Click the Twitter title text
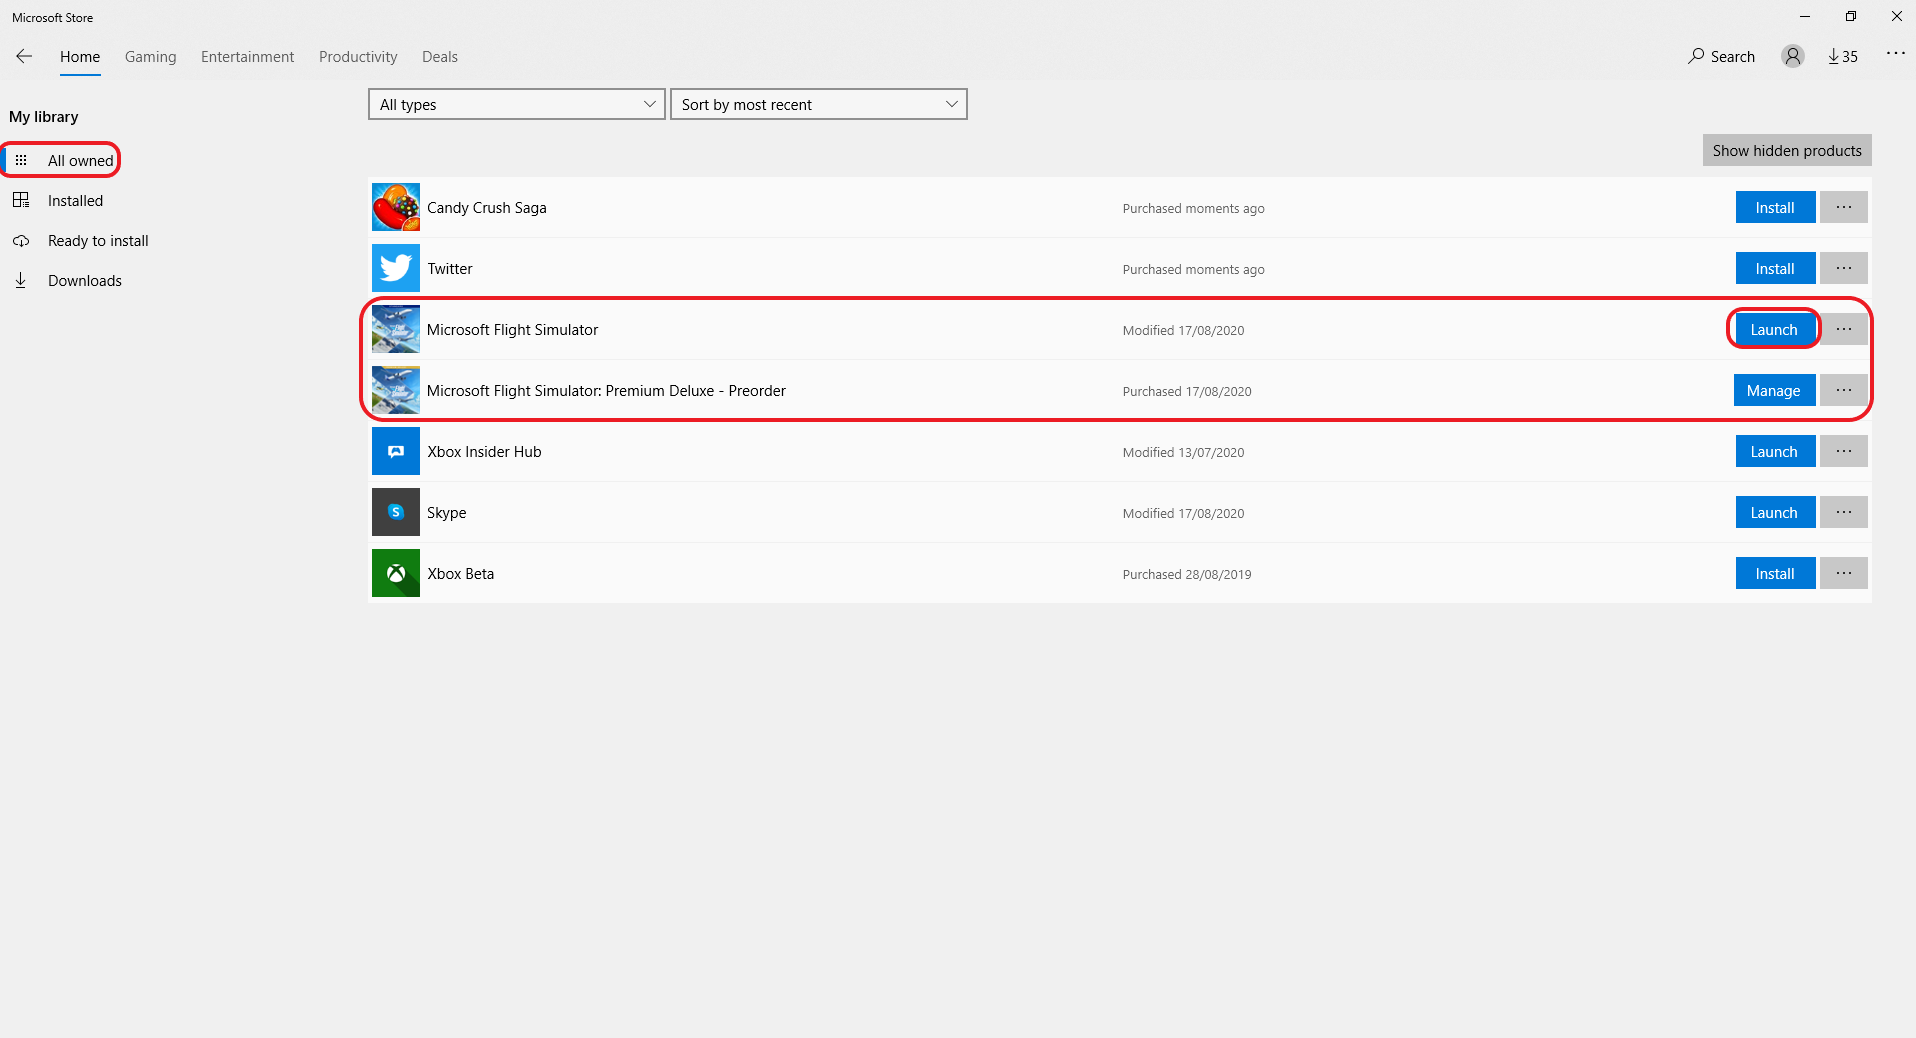This screenshot has height=1038, width=1916. point(450,269)
